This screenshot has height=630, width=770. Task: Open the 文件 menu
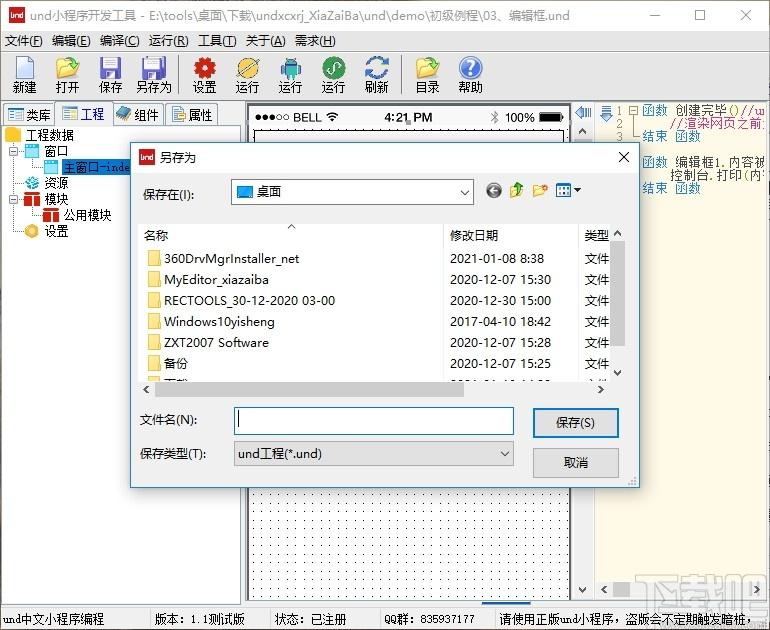click(x=24, y=41)
